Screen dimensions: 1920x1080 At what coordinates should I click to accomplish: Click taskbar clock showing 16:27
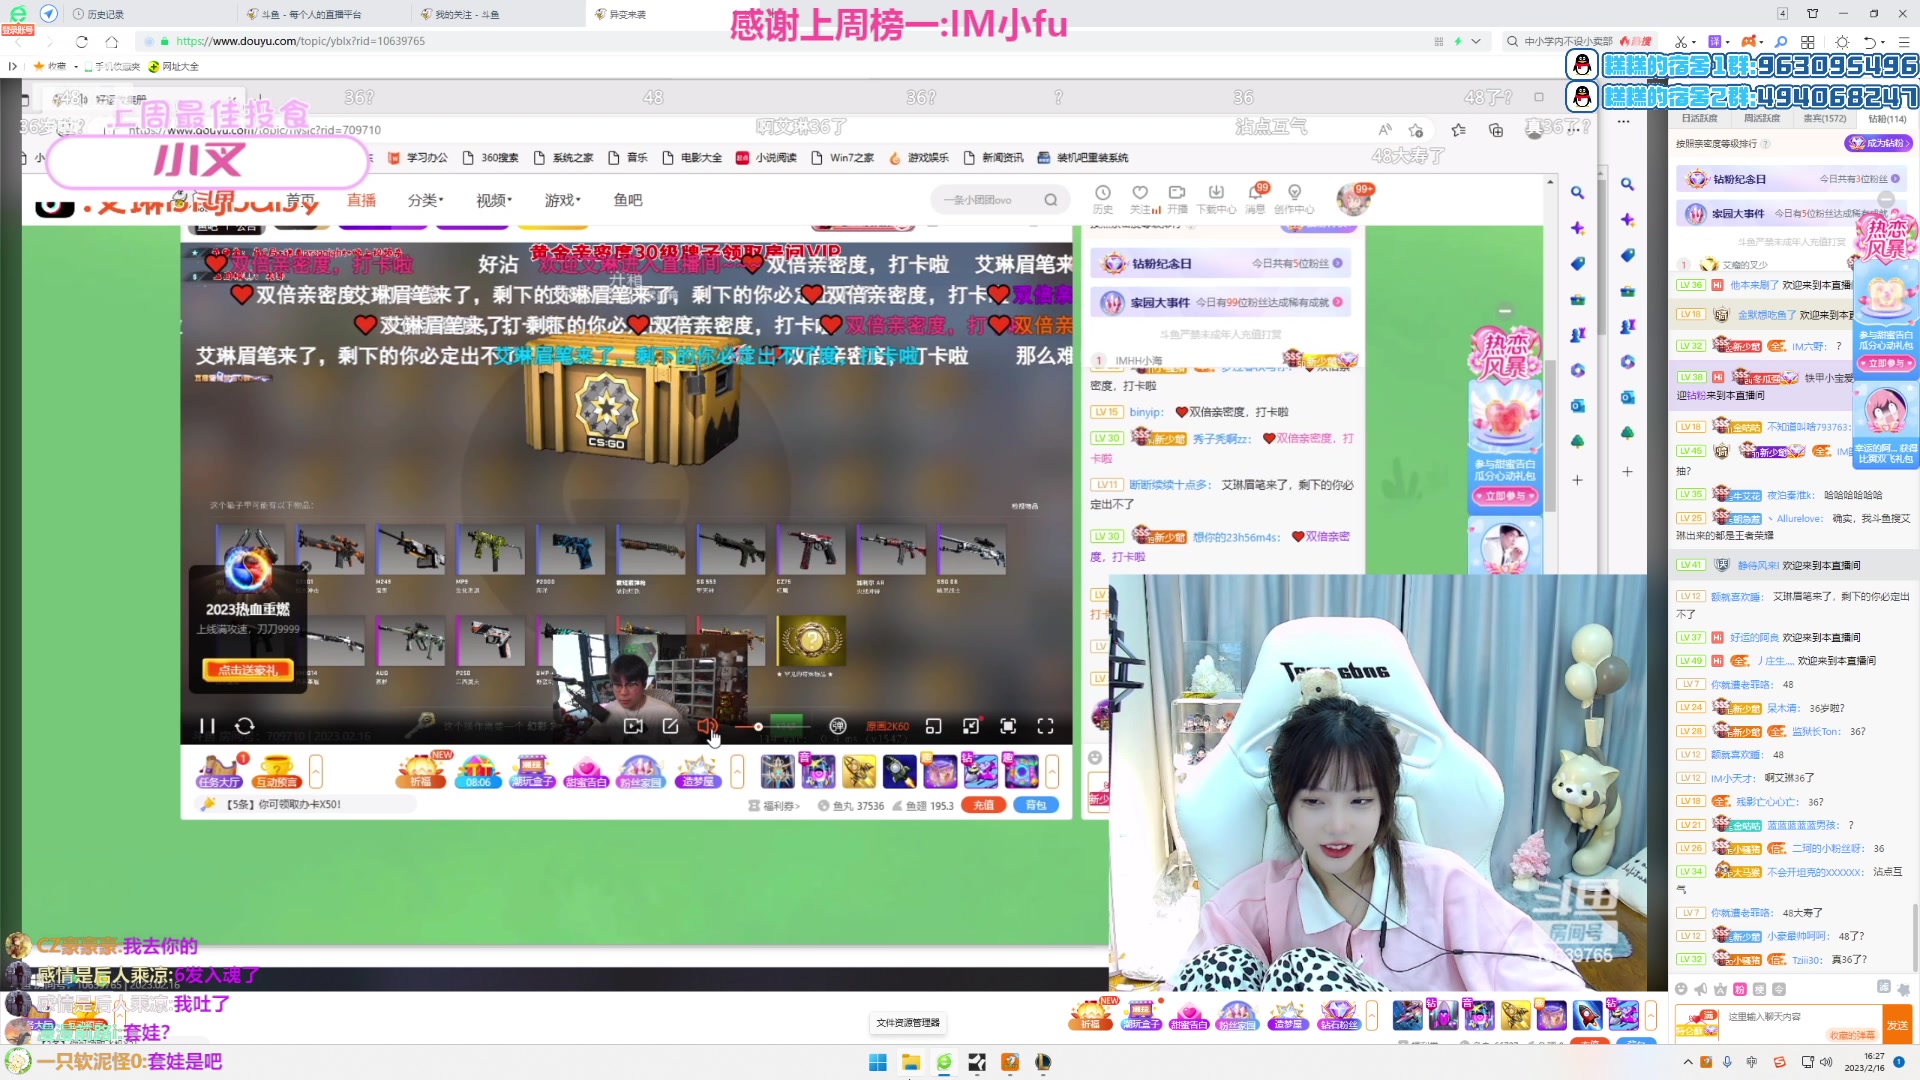[1866, 1062]
